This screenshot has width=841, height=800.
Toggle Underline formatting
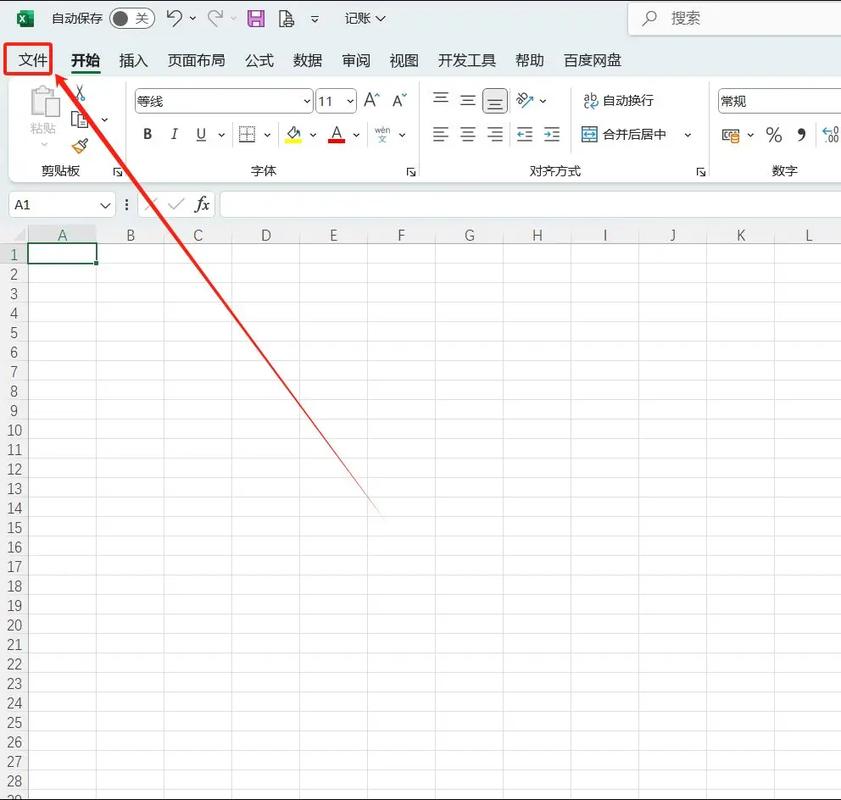(x=201, y=134)
